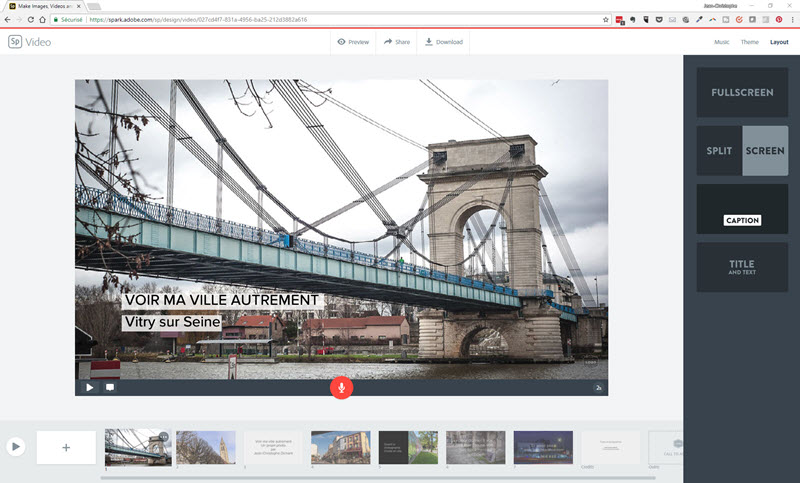
Task: Click the Preview button
Action: point(353,42)
